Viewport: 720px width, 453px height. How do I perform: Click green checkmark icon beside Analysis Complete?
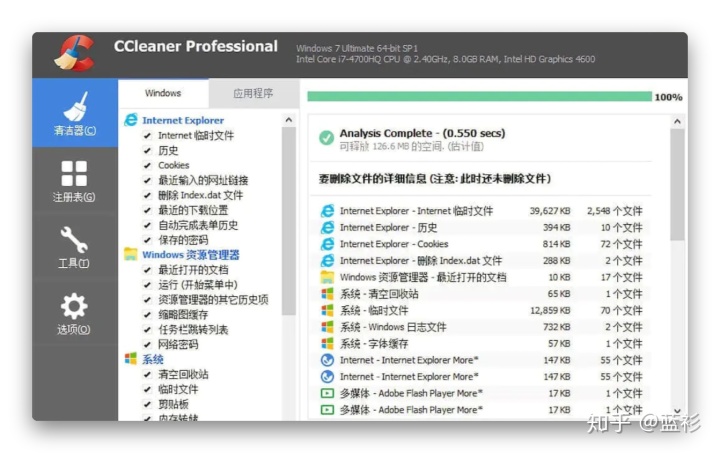pos(326,138)
